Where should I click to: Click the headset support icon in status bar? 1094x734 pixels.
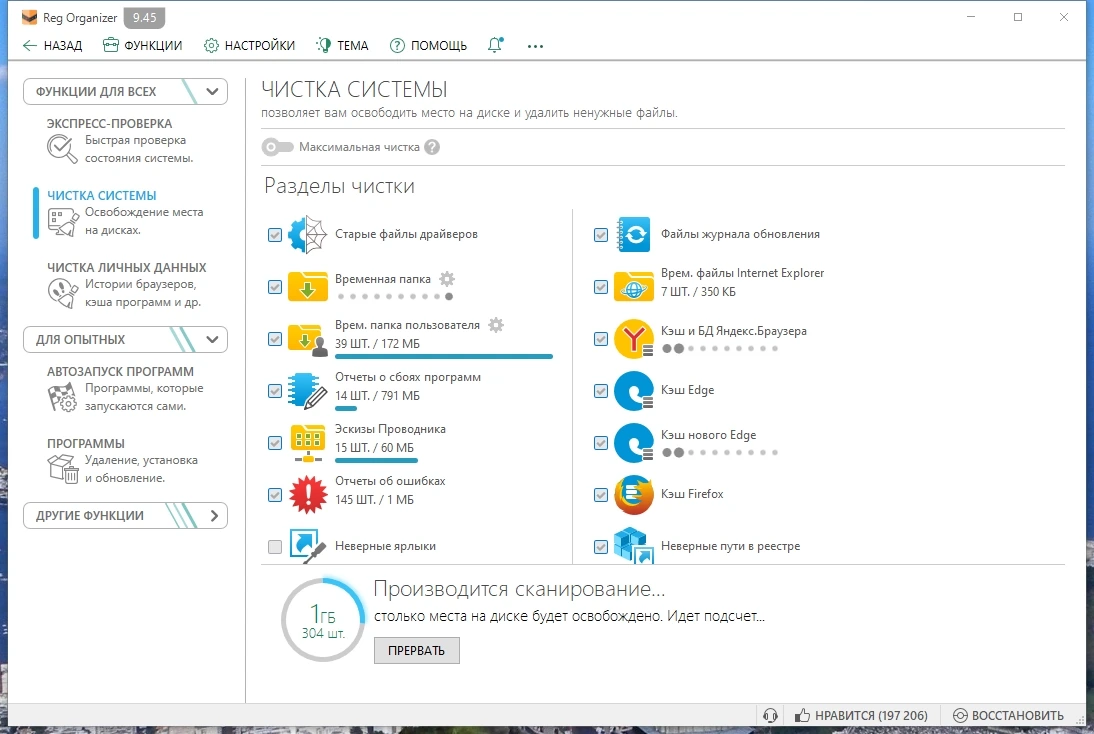770,715
